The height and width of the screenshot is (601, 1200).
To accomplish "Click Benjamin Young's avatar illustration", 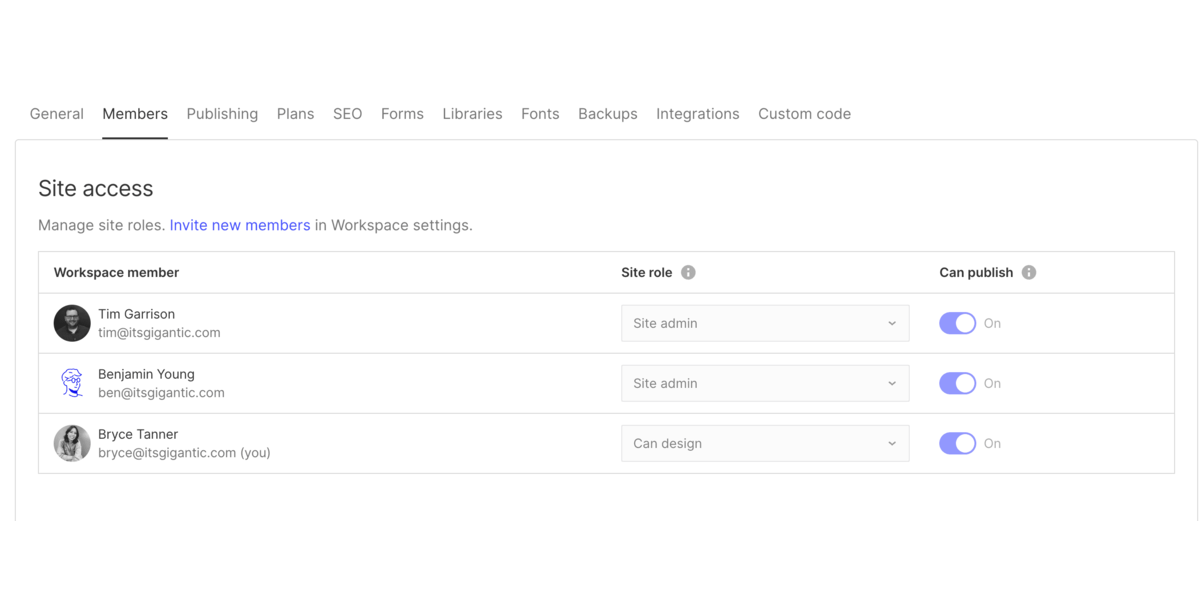I will 71,383.
